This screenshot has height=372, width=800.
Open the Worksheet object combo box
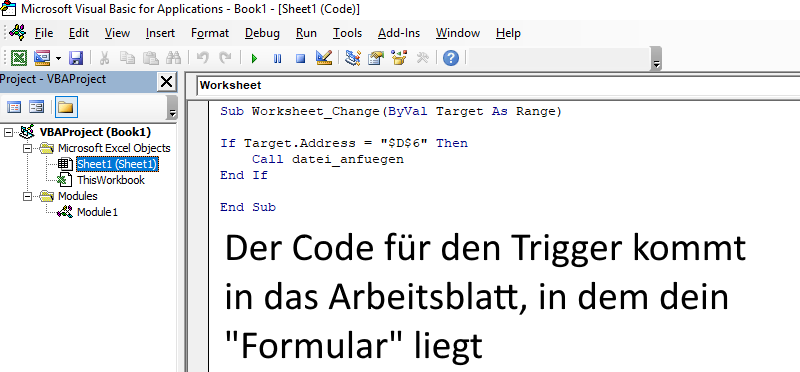tap(497, 85)
